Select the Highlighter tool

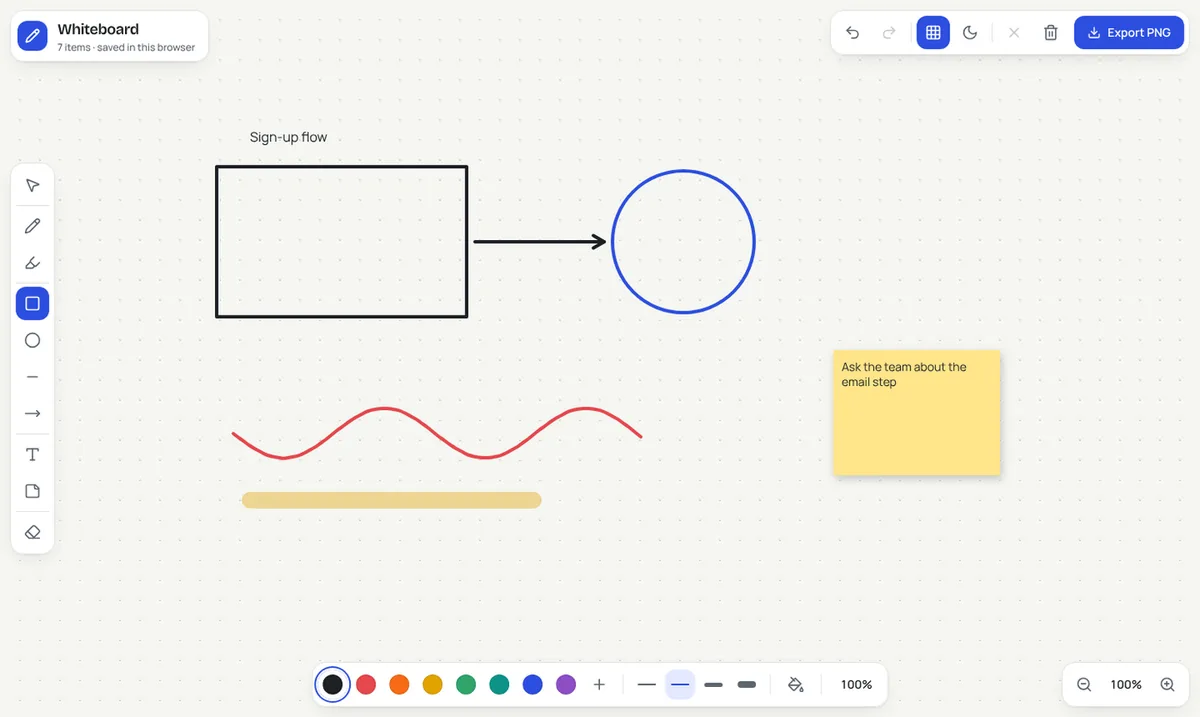(32, 264)
